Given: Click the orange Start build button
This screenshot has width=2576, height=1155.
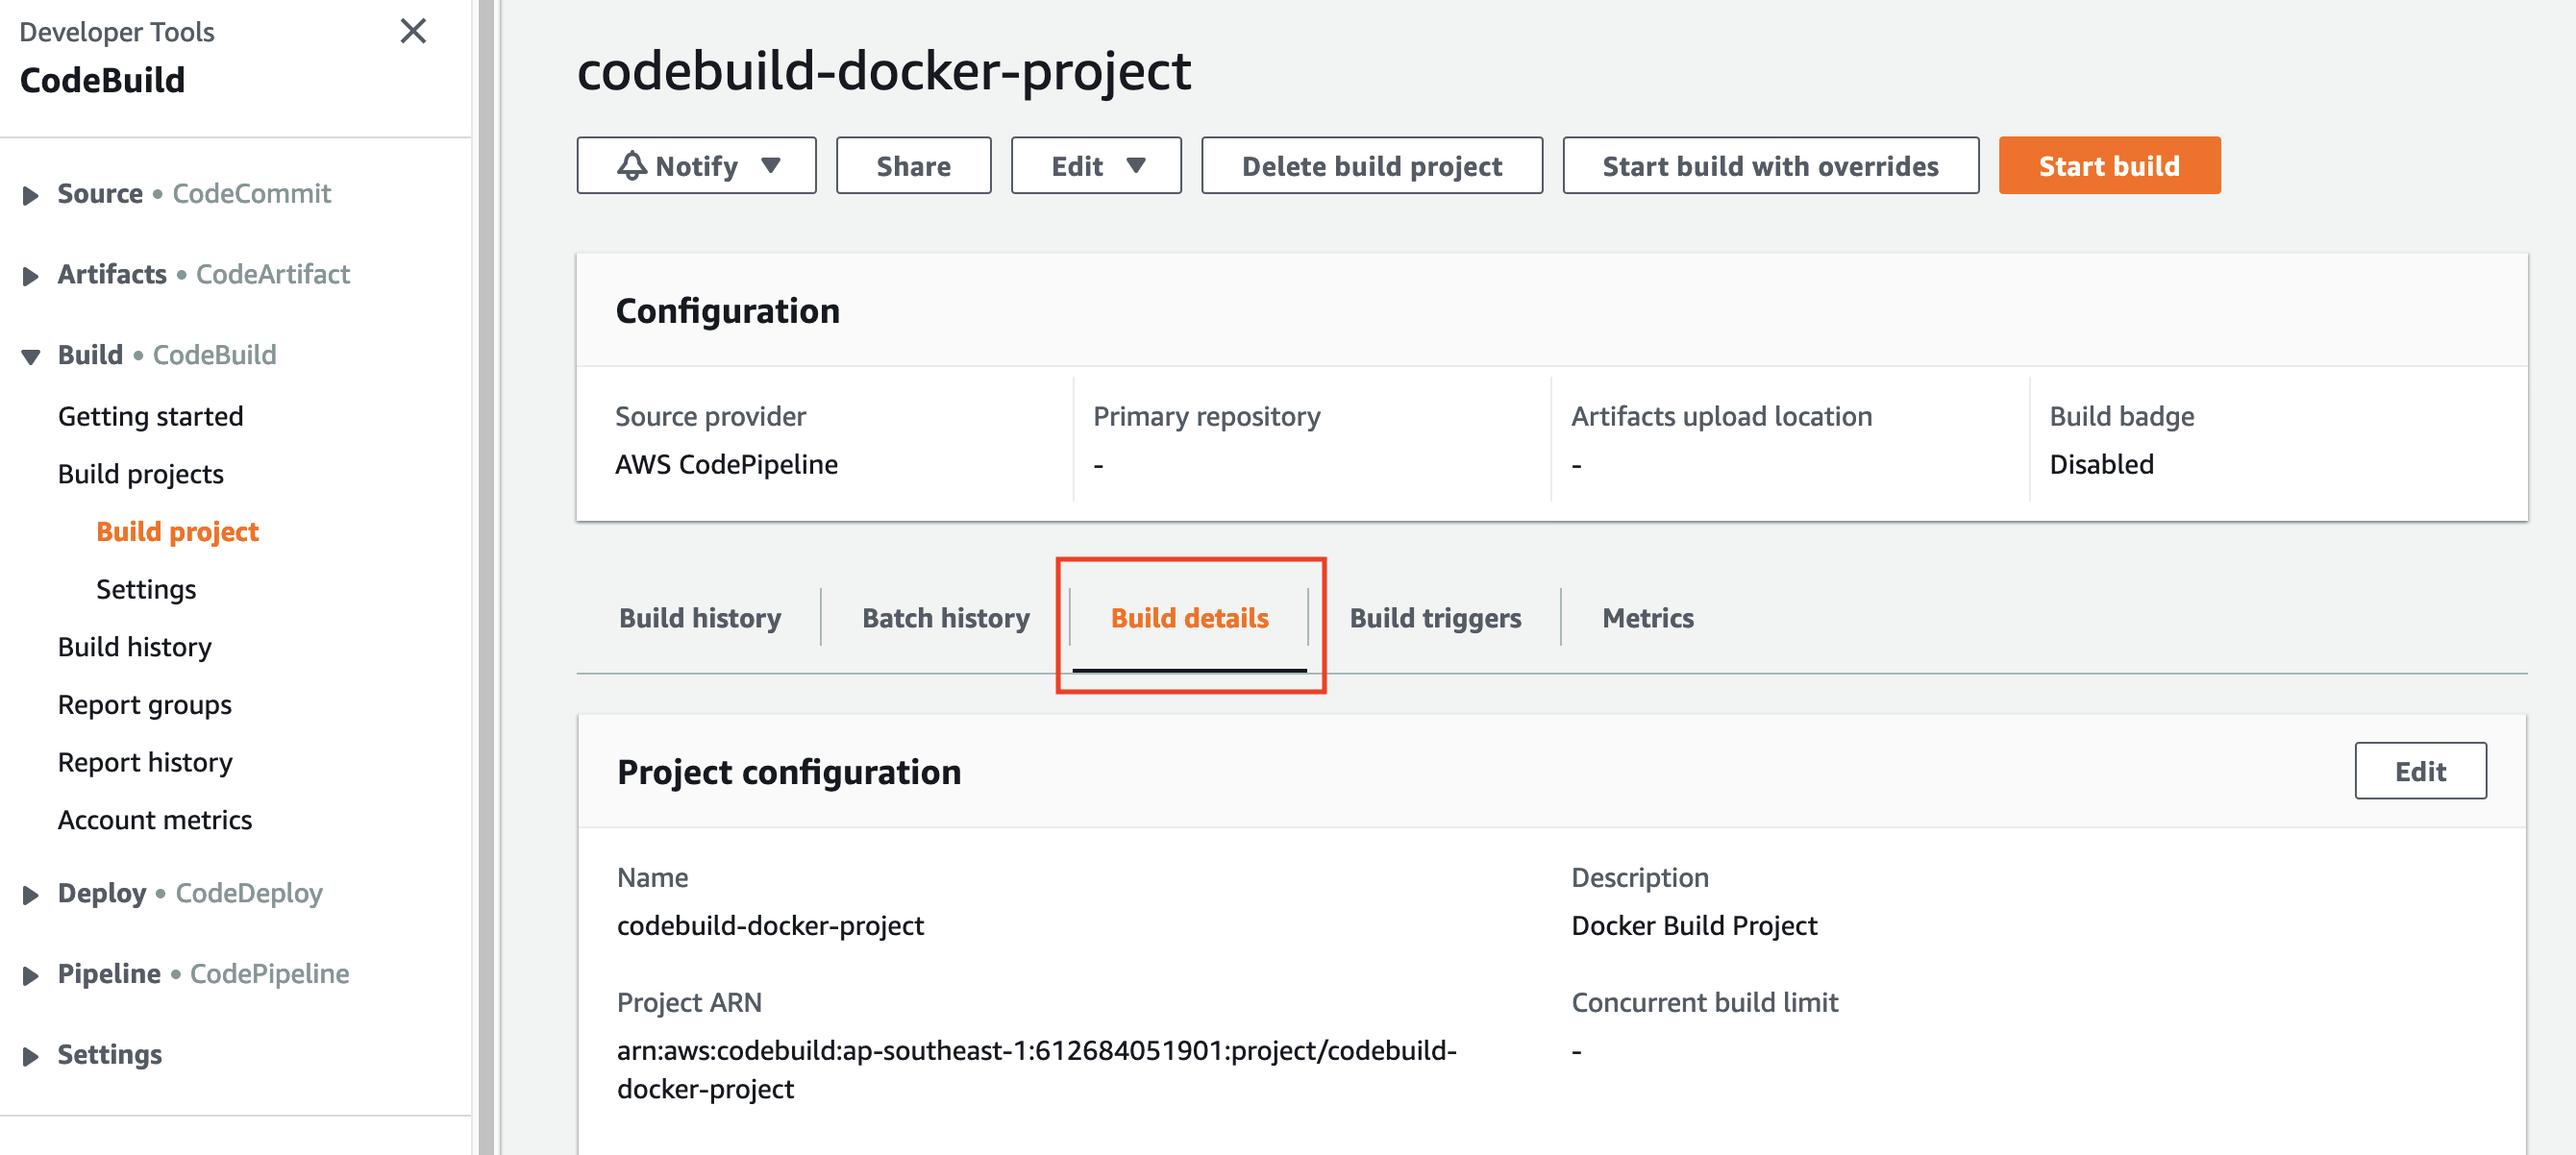Looking at the screenshot, I should [2109, 165].
